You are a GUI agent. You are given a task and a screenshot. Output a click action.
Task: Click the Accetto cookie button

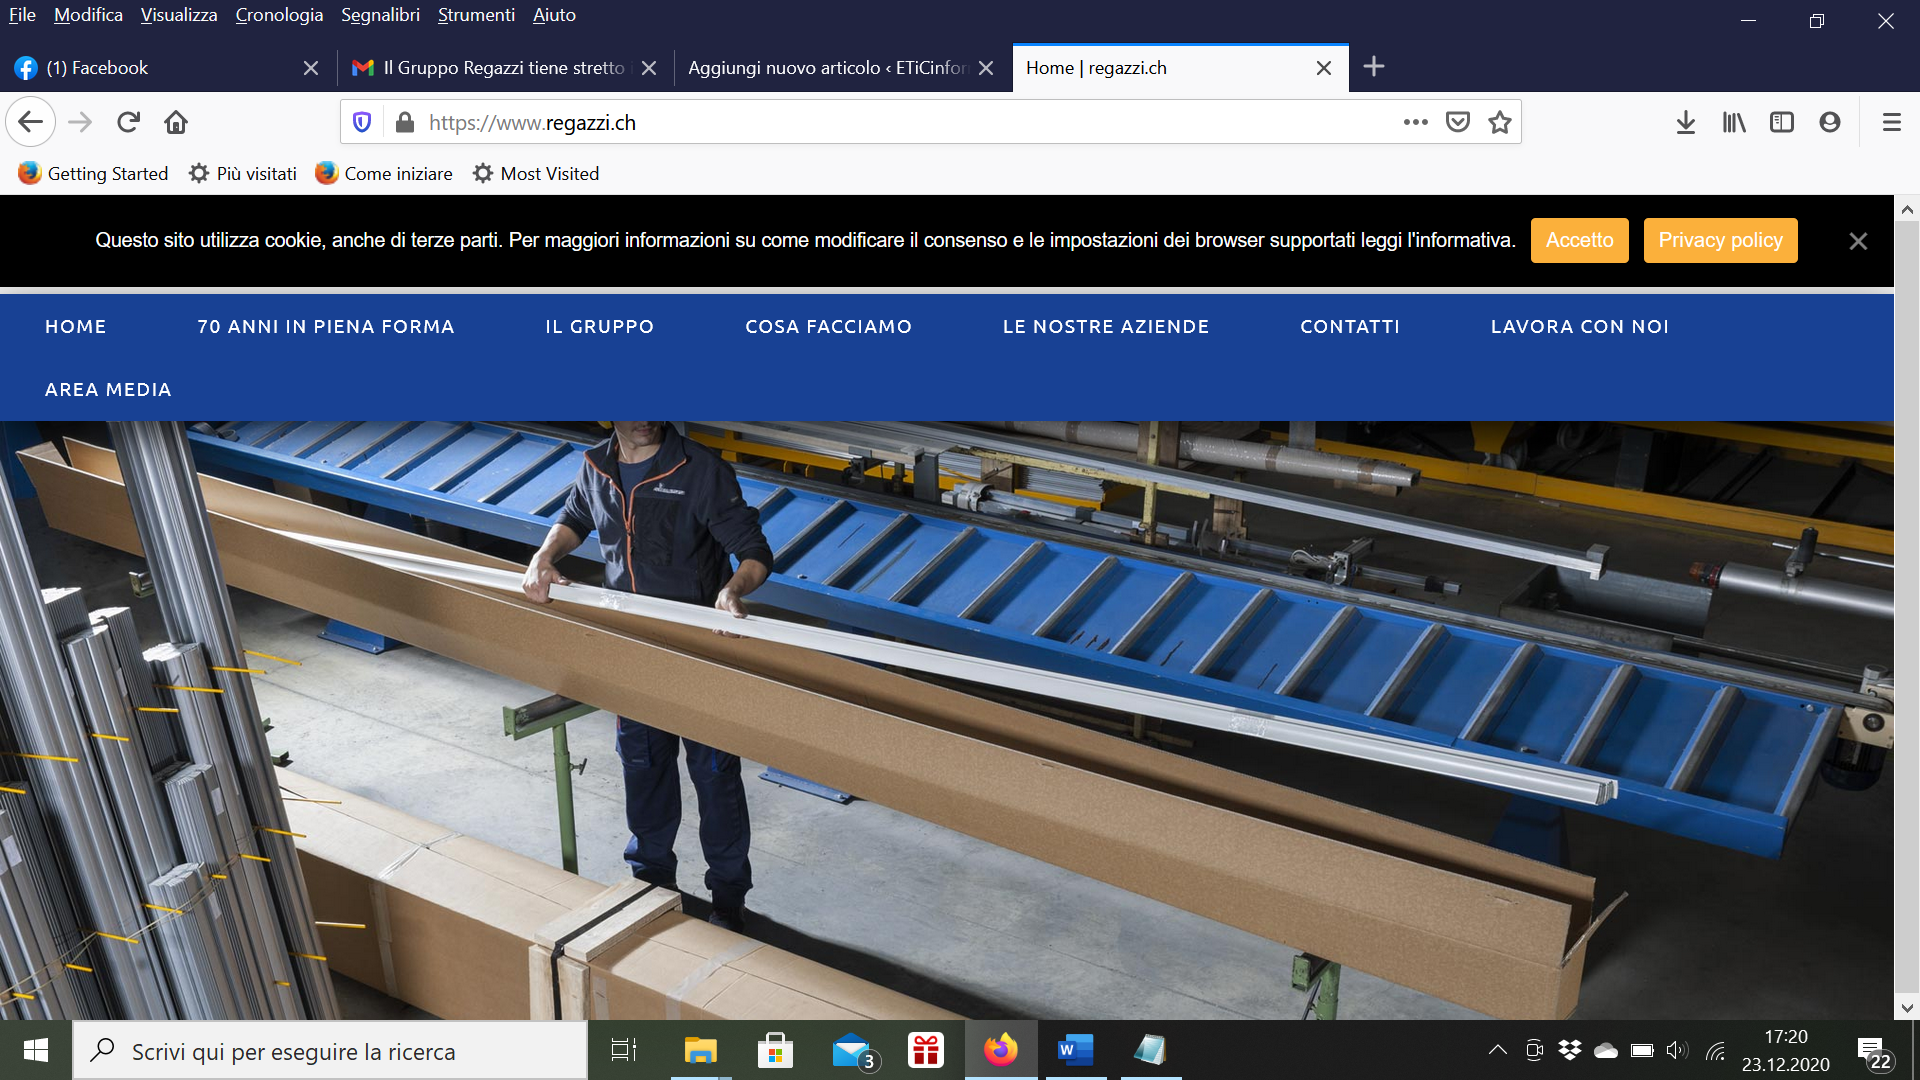(1579, 240)
